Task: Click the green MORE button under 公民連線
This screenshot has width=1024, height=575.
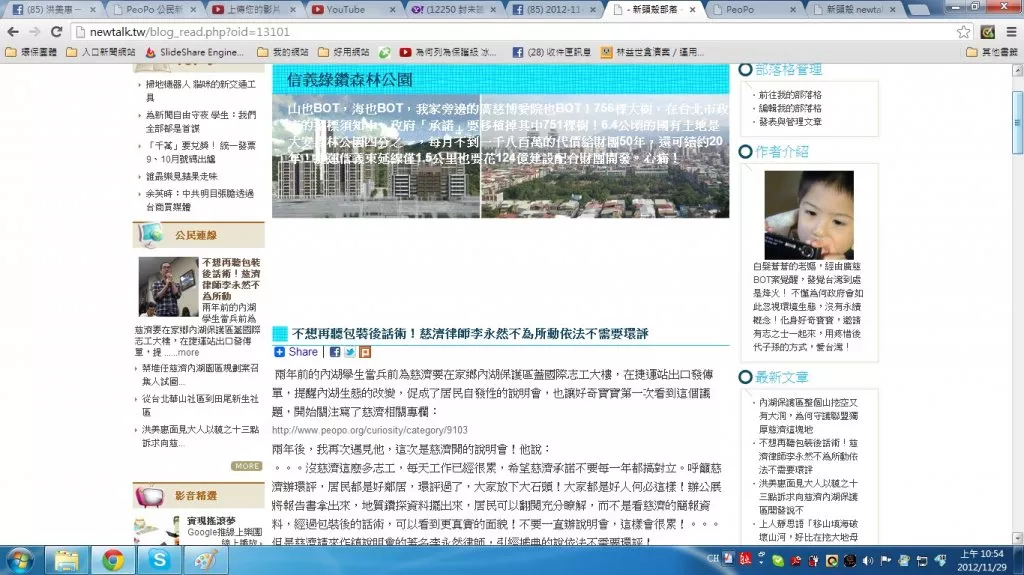Action: click(x=246, y=466)
